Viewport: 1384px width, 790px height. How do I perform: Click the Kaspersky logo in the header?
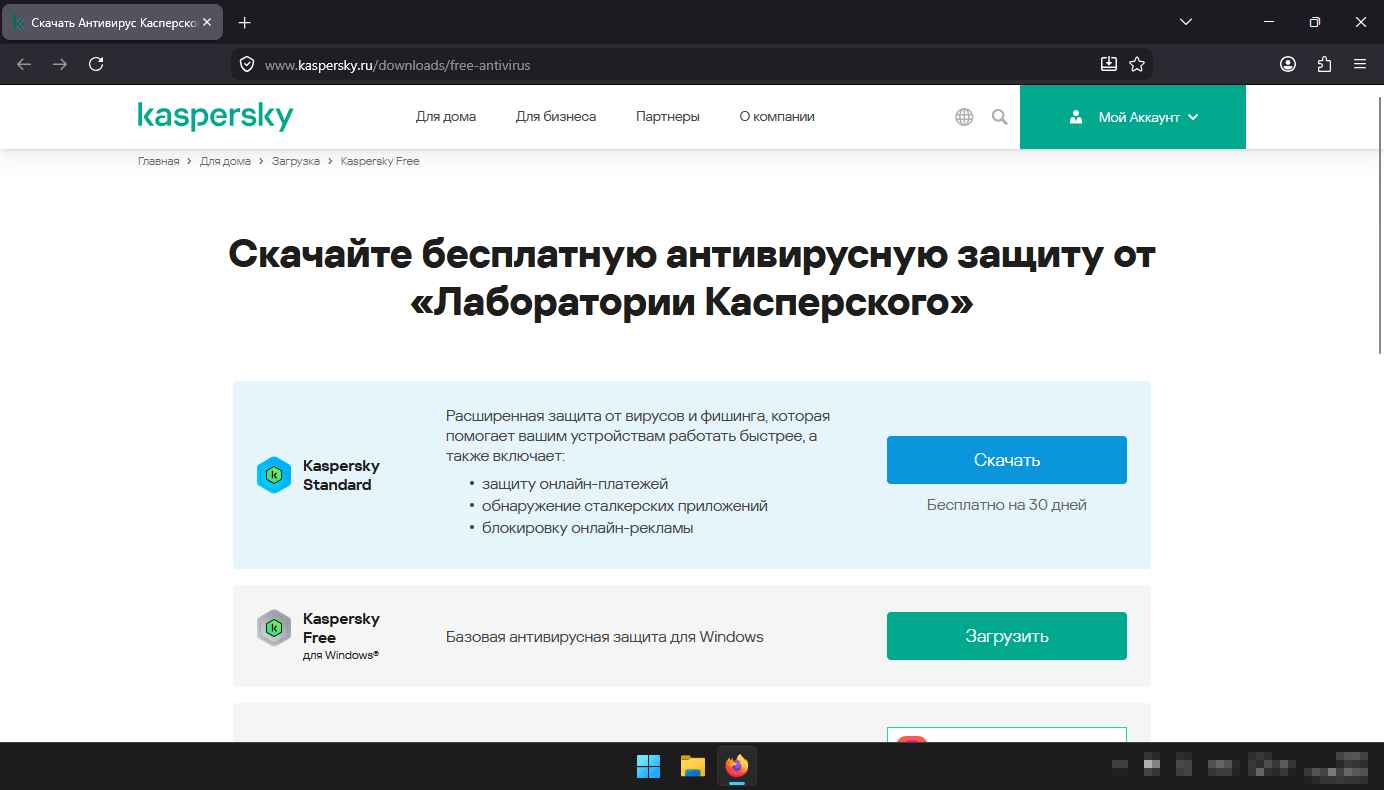coord(215,116)
